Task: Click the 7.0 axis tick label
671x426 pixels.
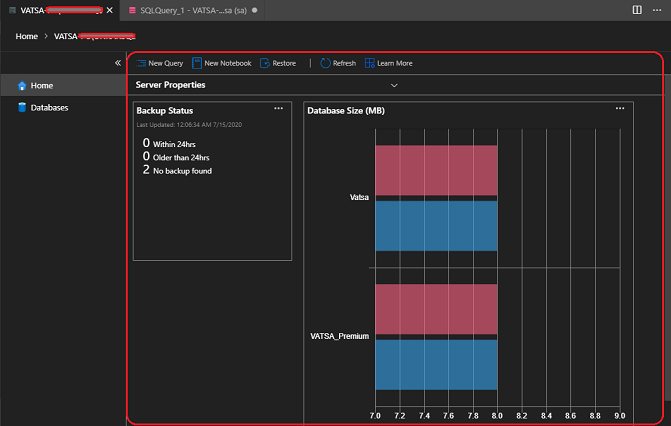Action: [375, 416]
